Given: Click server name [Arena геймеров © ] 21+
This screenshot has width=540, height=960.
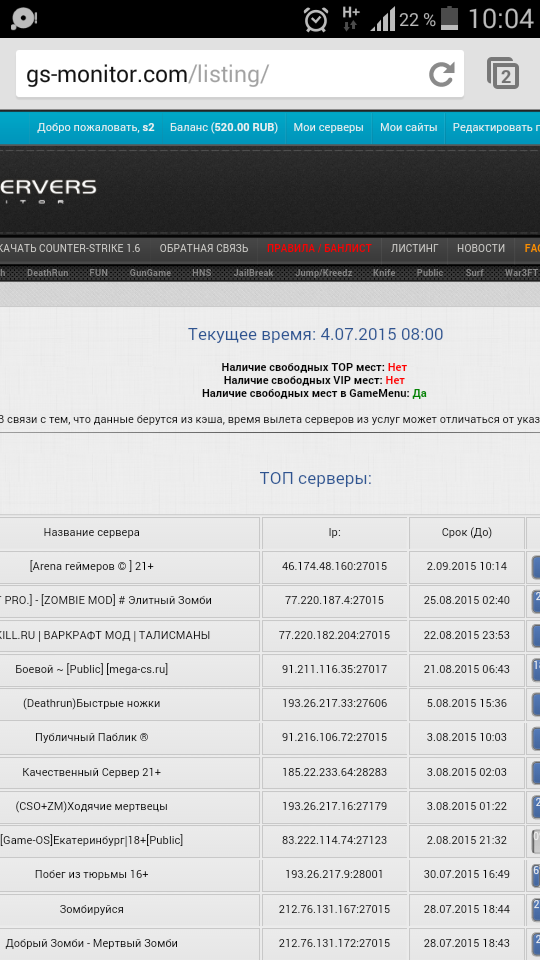Looking at the screenshot, I should [x=91, y=567].
